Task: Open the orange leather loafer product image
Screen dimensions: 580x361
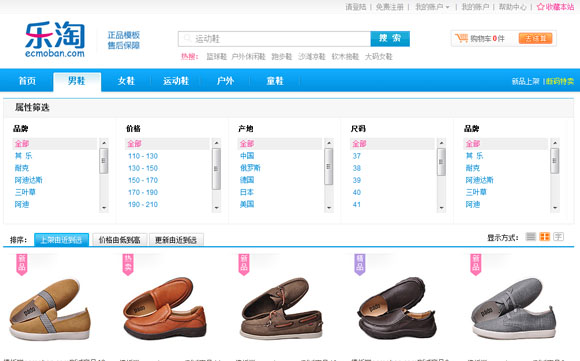Action: pos(165,308)
